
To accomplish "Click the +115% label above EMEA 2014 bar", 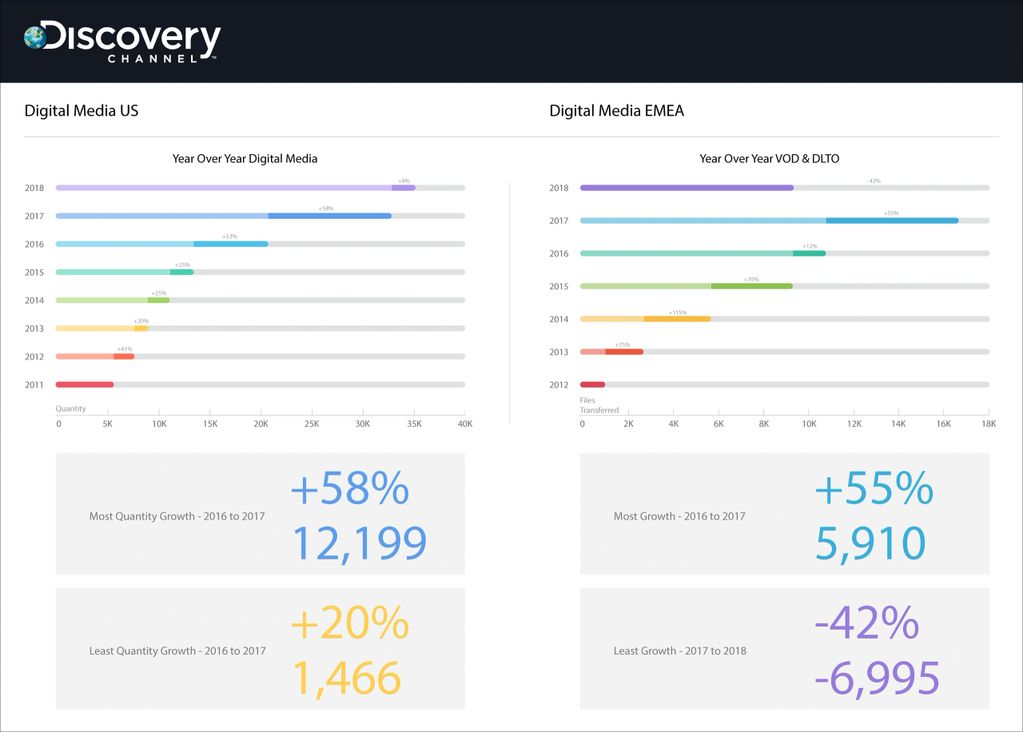I will (x=678, y=313).
